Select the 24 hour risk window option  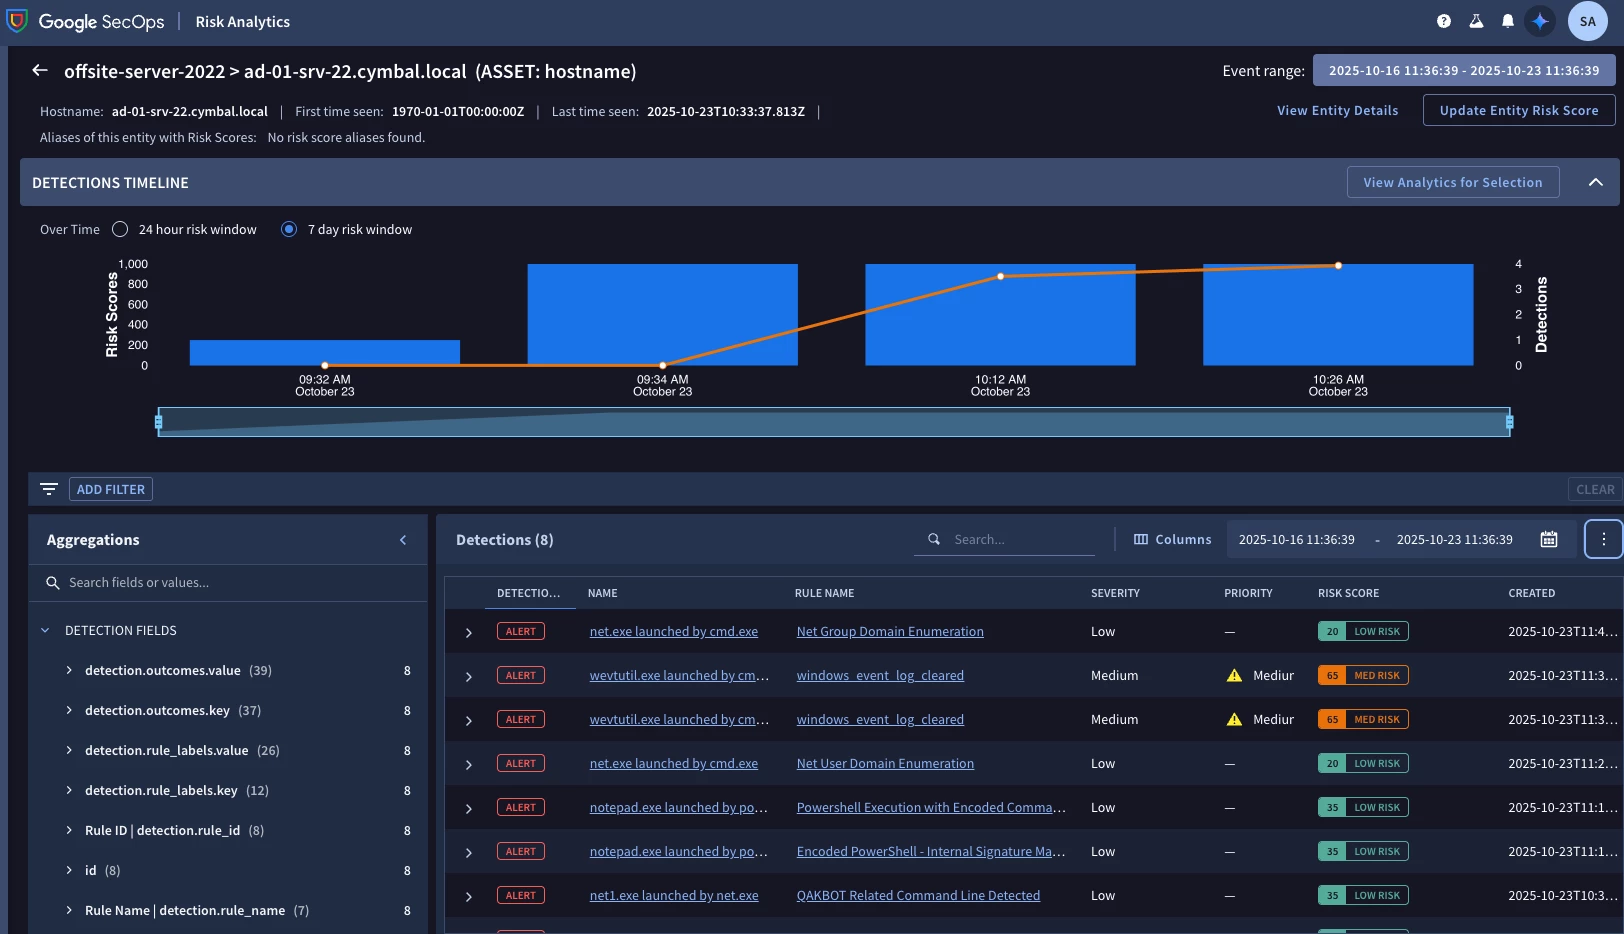pyautogui.click(x=120, y=229)
